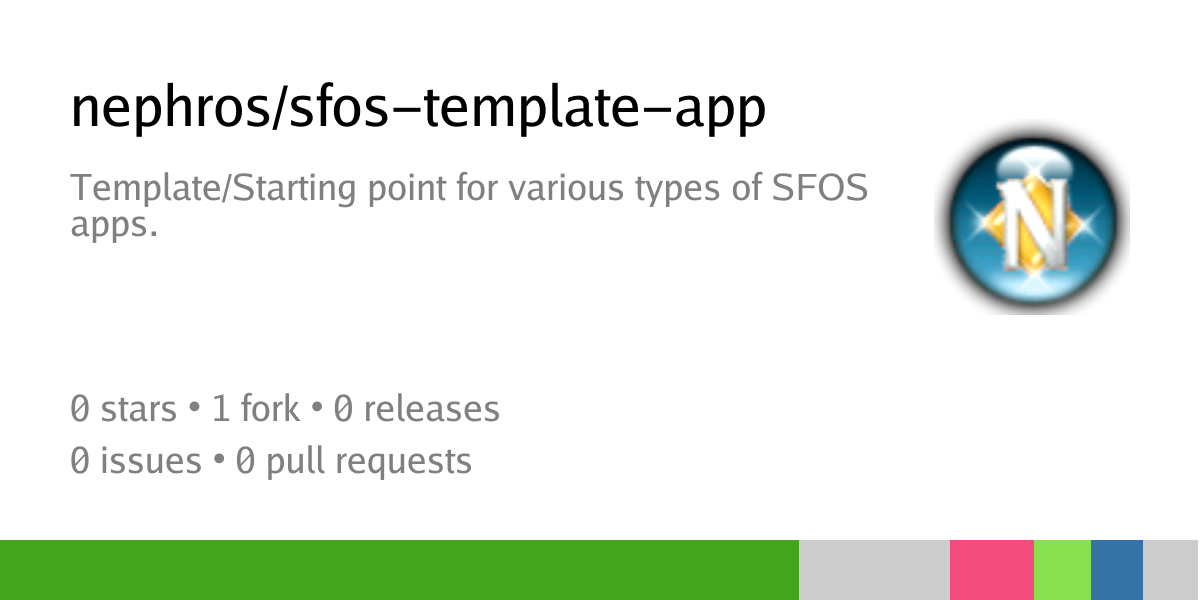Click the wide gray segment after green
Screen dimensions: 1200x600
(874, 570)
